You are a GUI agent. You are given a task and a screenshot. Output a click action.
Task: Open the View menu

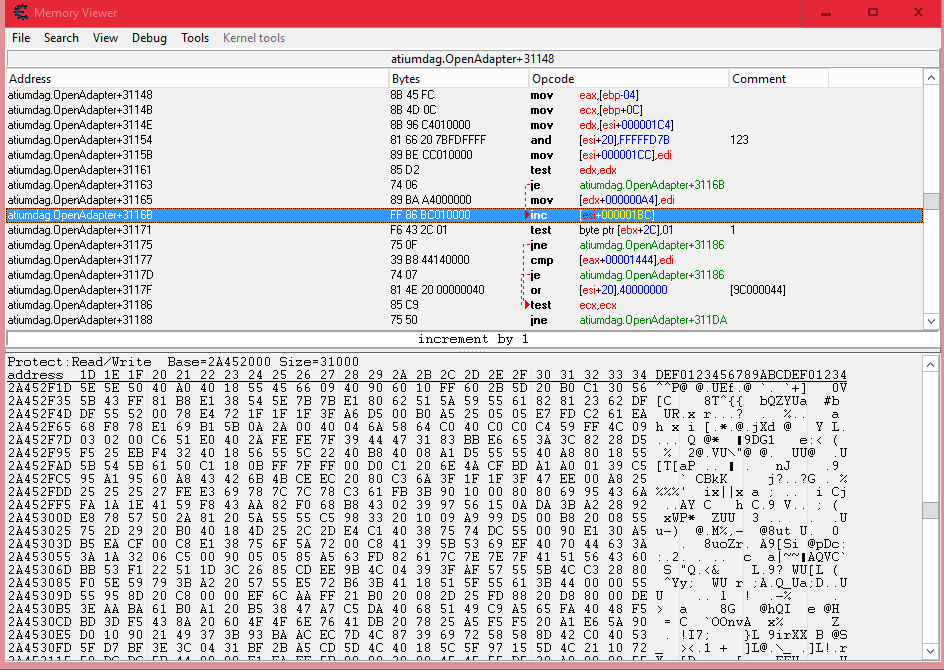click(105, 38)
